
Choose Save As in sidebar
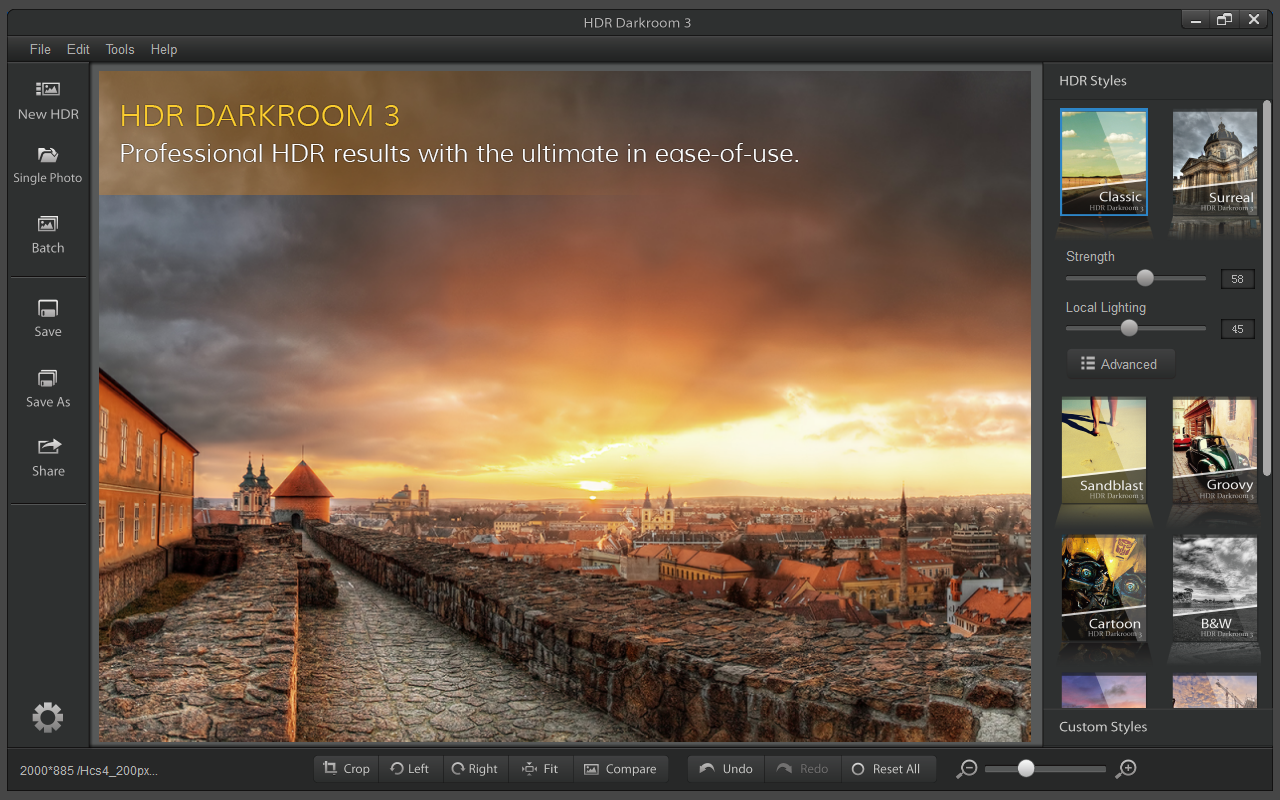click(48, 380)
